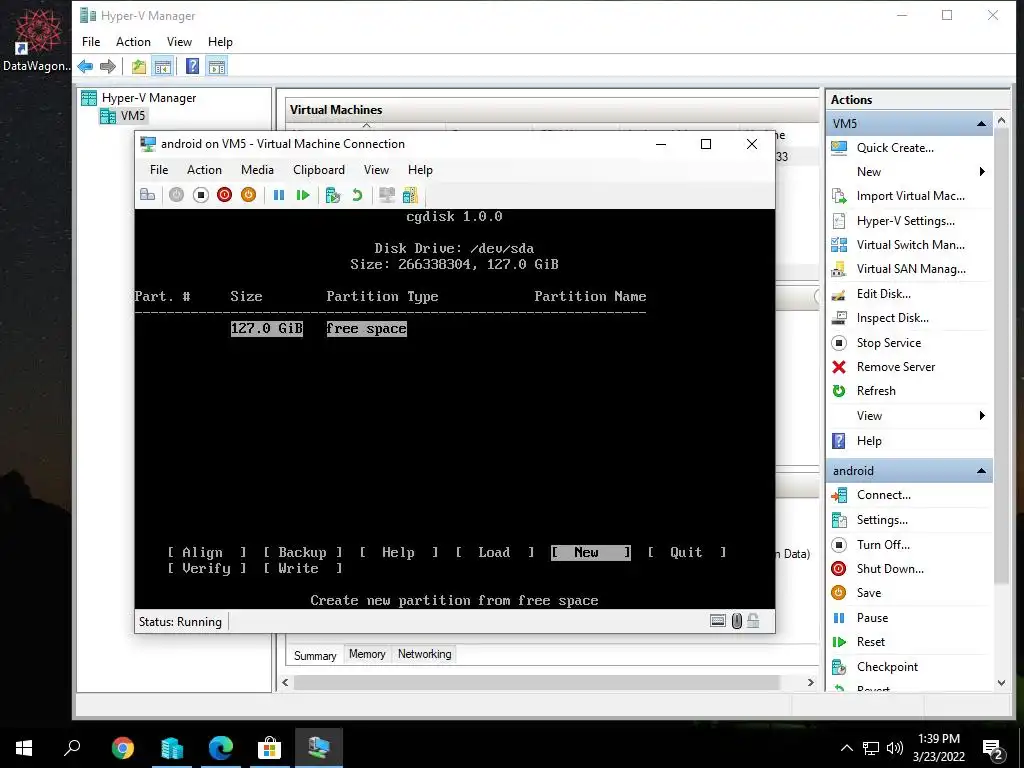1024x768 pixels.
Task: Click the Write option in cgdisk
Action: [x=303, y=568]
